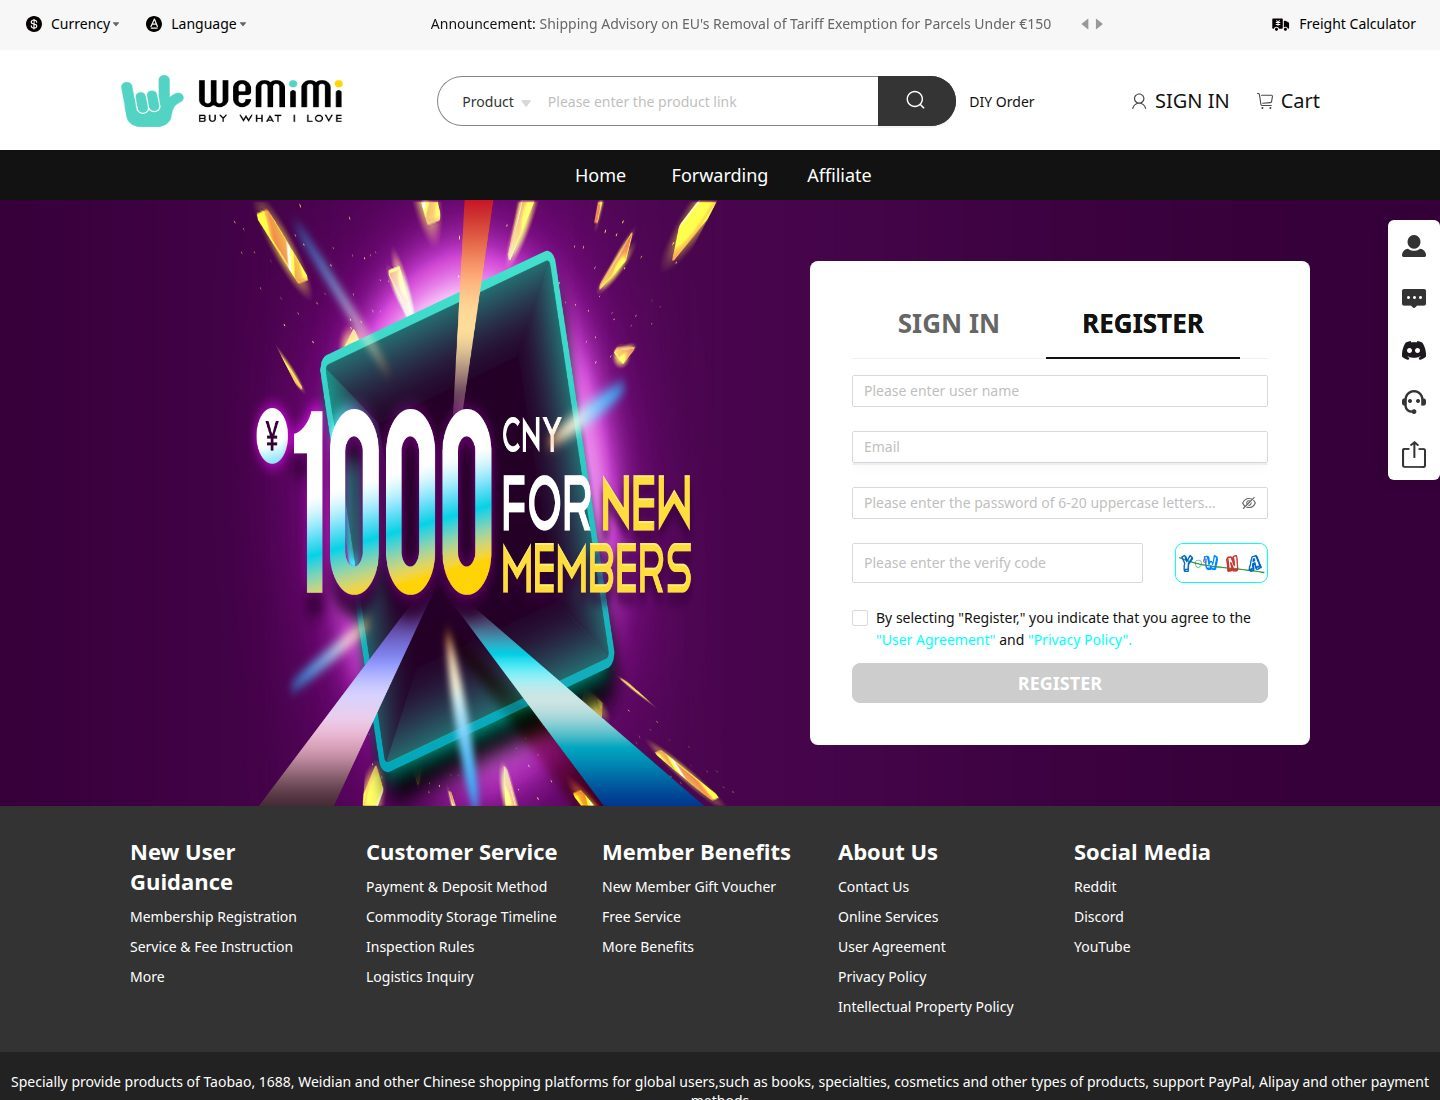Screen dimensions: 1440x1100
Task: Click the gray REGISTER button
Action: click(1060, 683)
